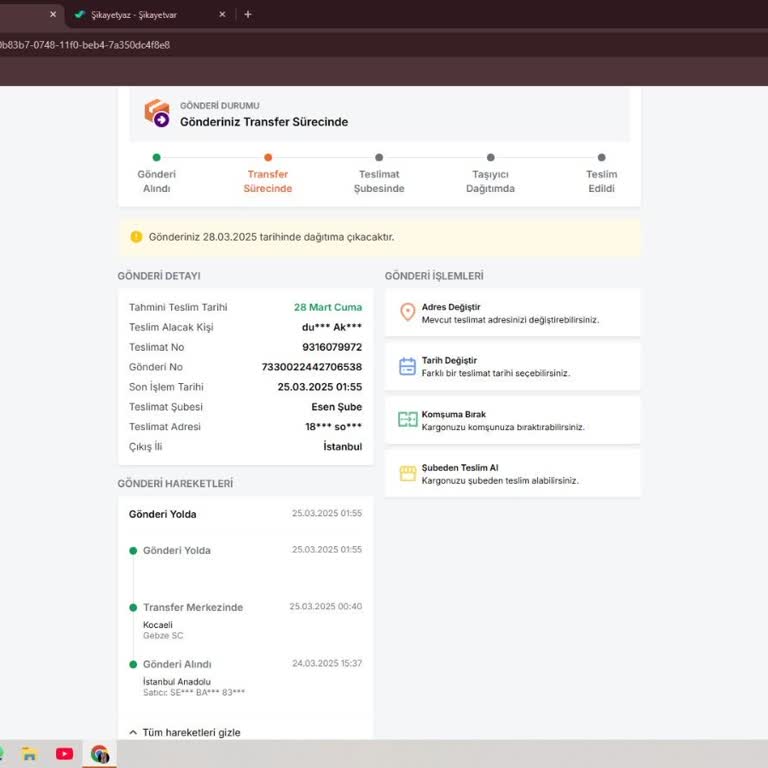Image resolution: width=768 pixels, height=768 pixels.
Task: Click the 24.03.2025 15:37 timestamp
Action: click(x=327, y=663)
